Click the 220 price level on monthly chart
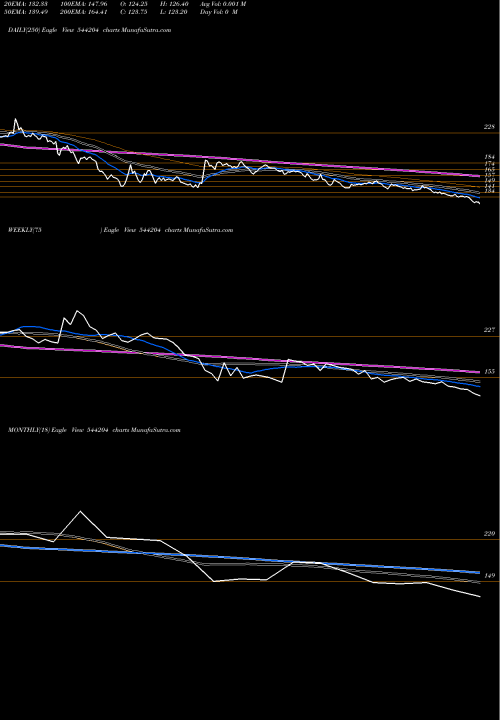The height and width of the screenshot is (720, 500). [489, 534]
